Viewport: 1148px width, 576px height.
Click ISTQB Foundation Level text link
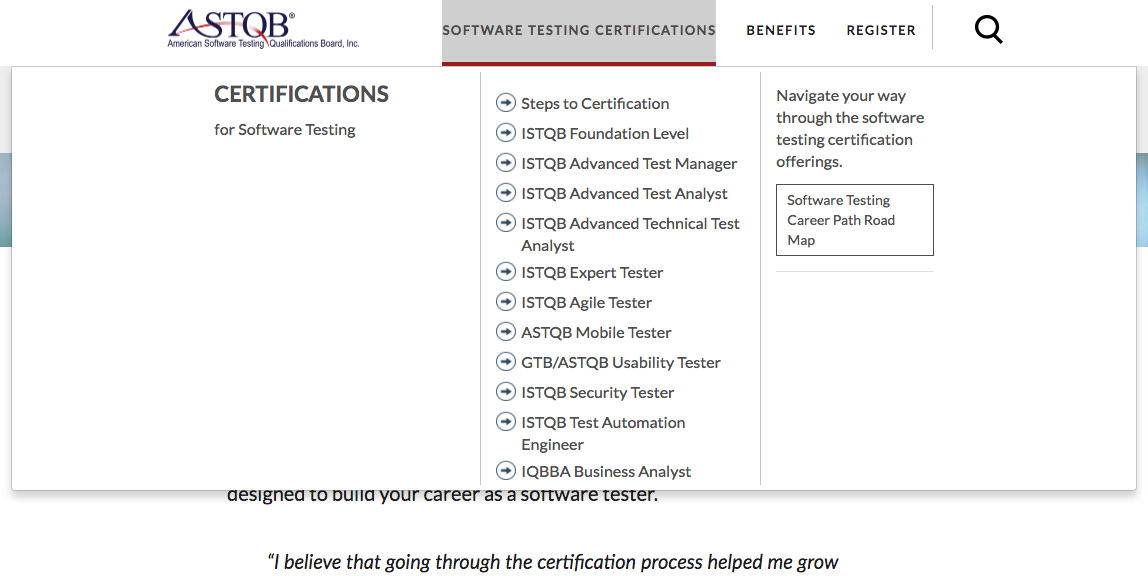(605, 133)
